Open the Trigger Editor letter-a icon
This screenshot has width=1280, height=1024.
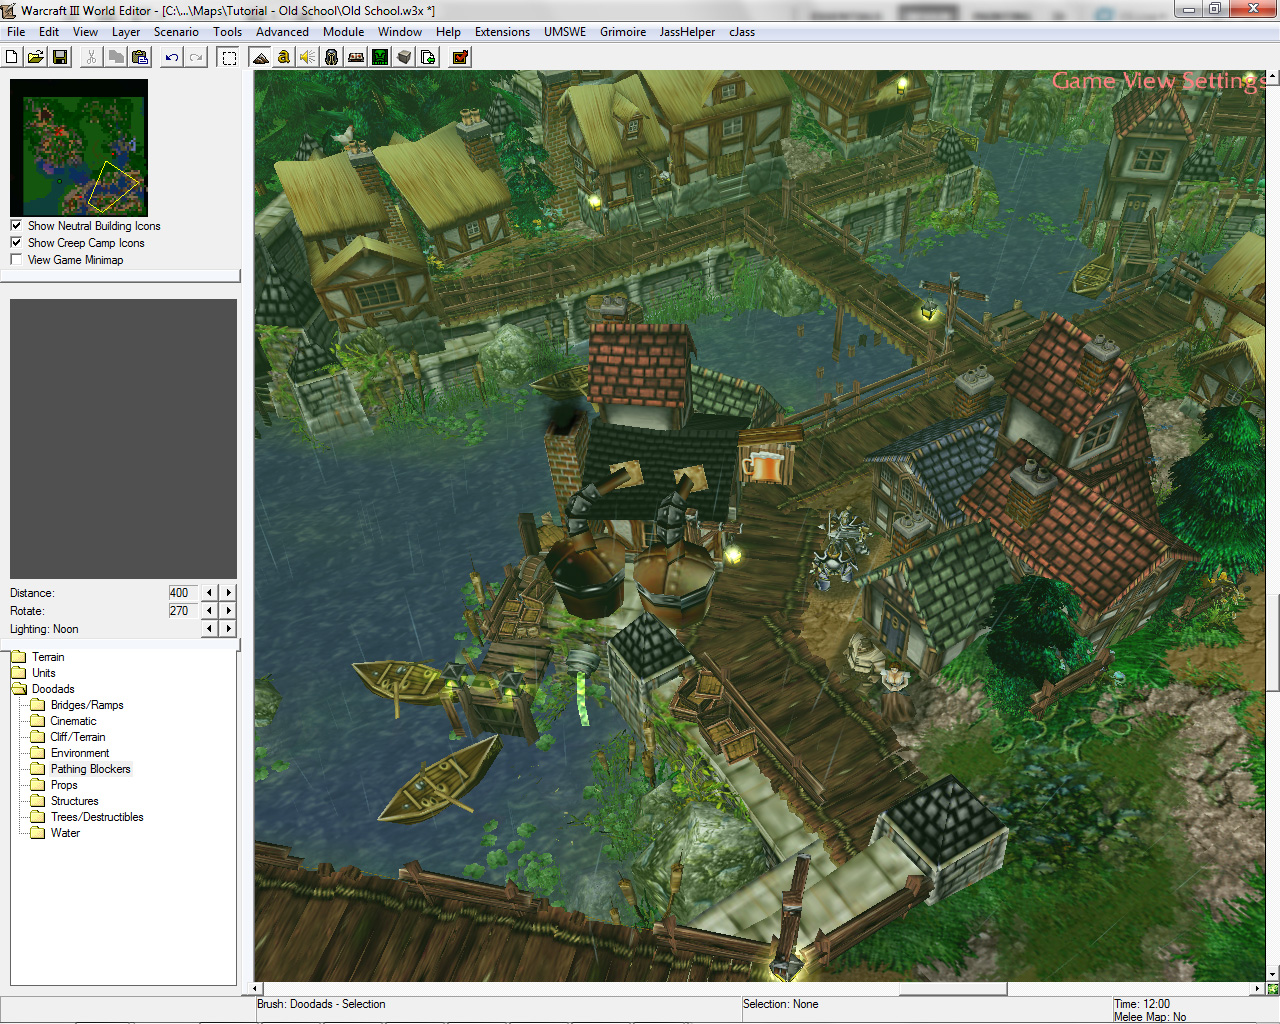point(284,57)
